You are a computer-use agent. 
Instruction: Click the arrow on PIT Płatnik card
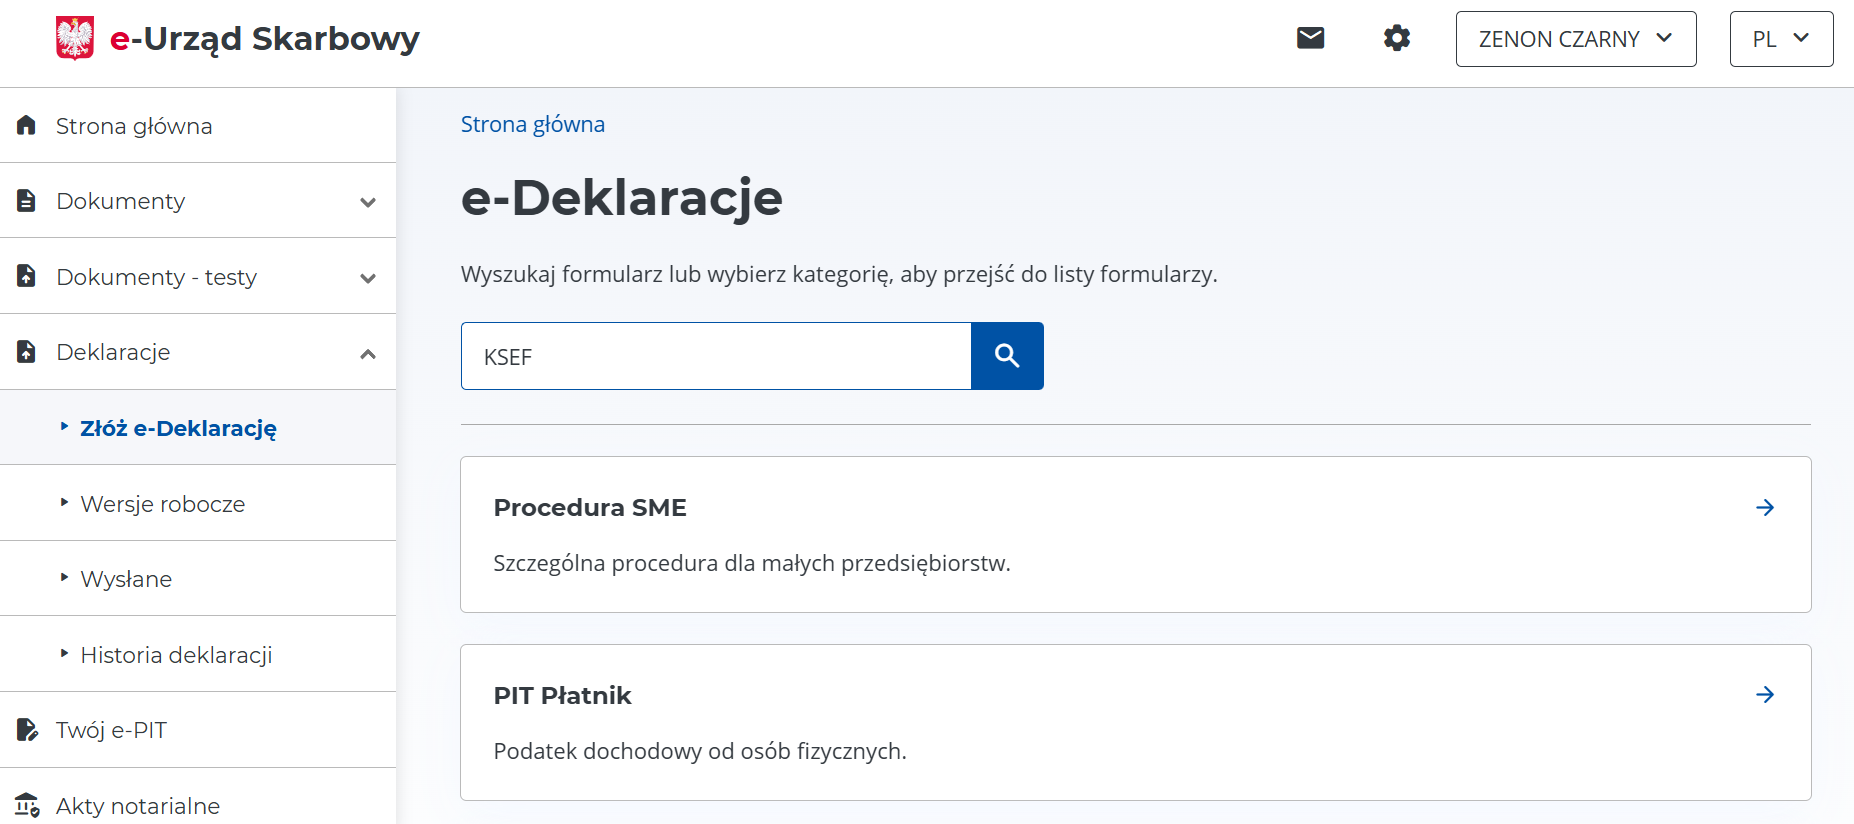[x=1765, y=695]
